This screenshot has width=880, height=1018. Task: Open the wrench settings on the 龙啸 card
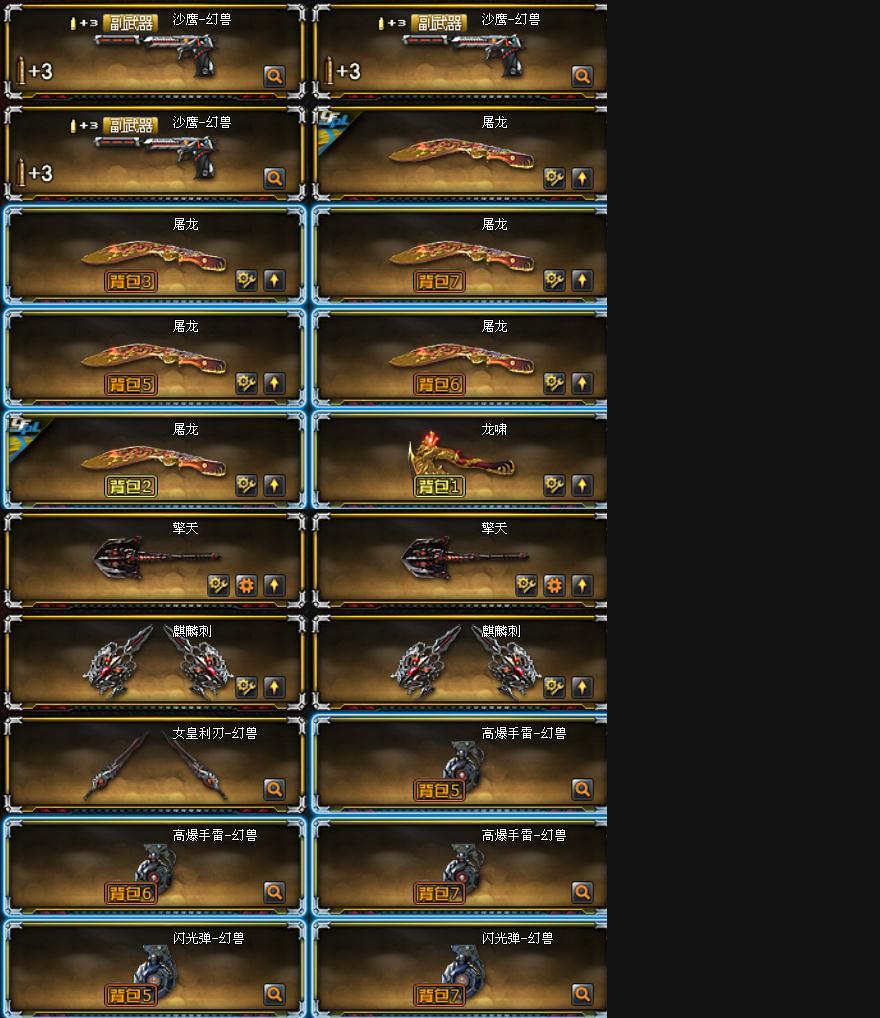554,485
